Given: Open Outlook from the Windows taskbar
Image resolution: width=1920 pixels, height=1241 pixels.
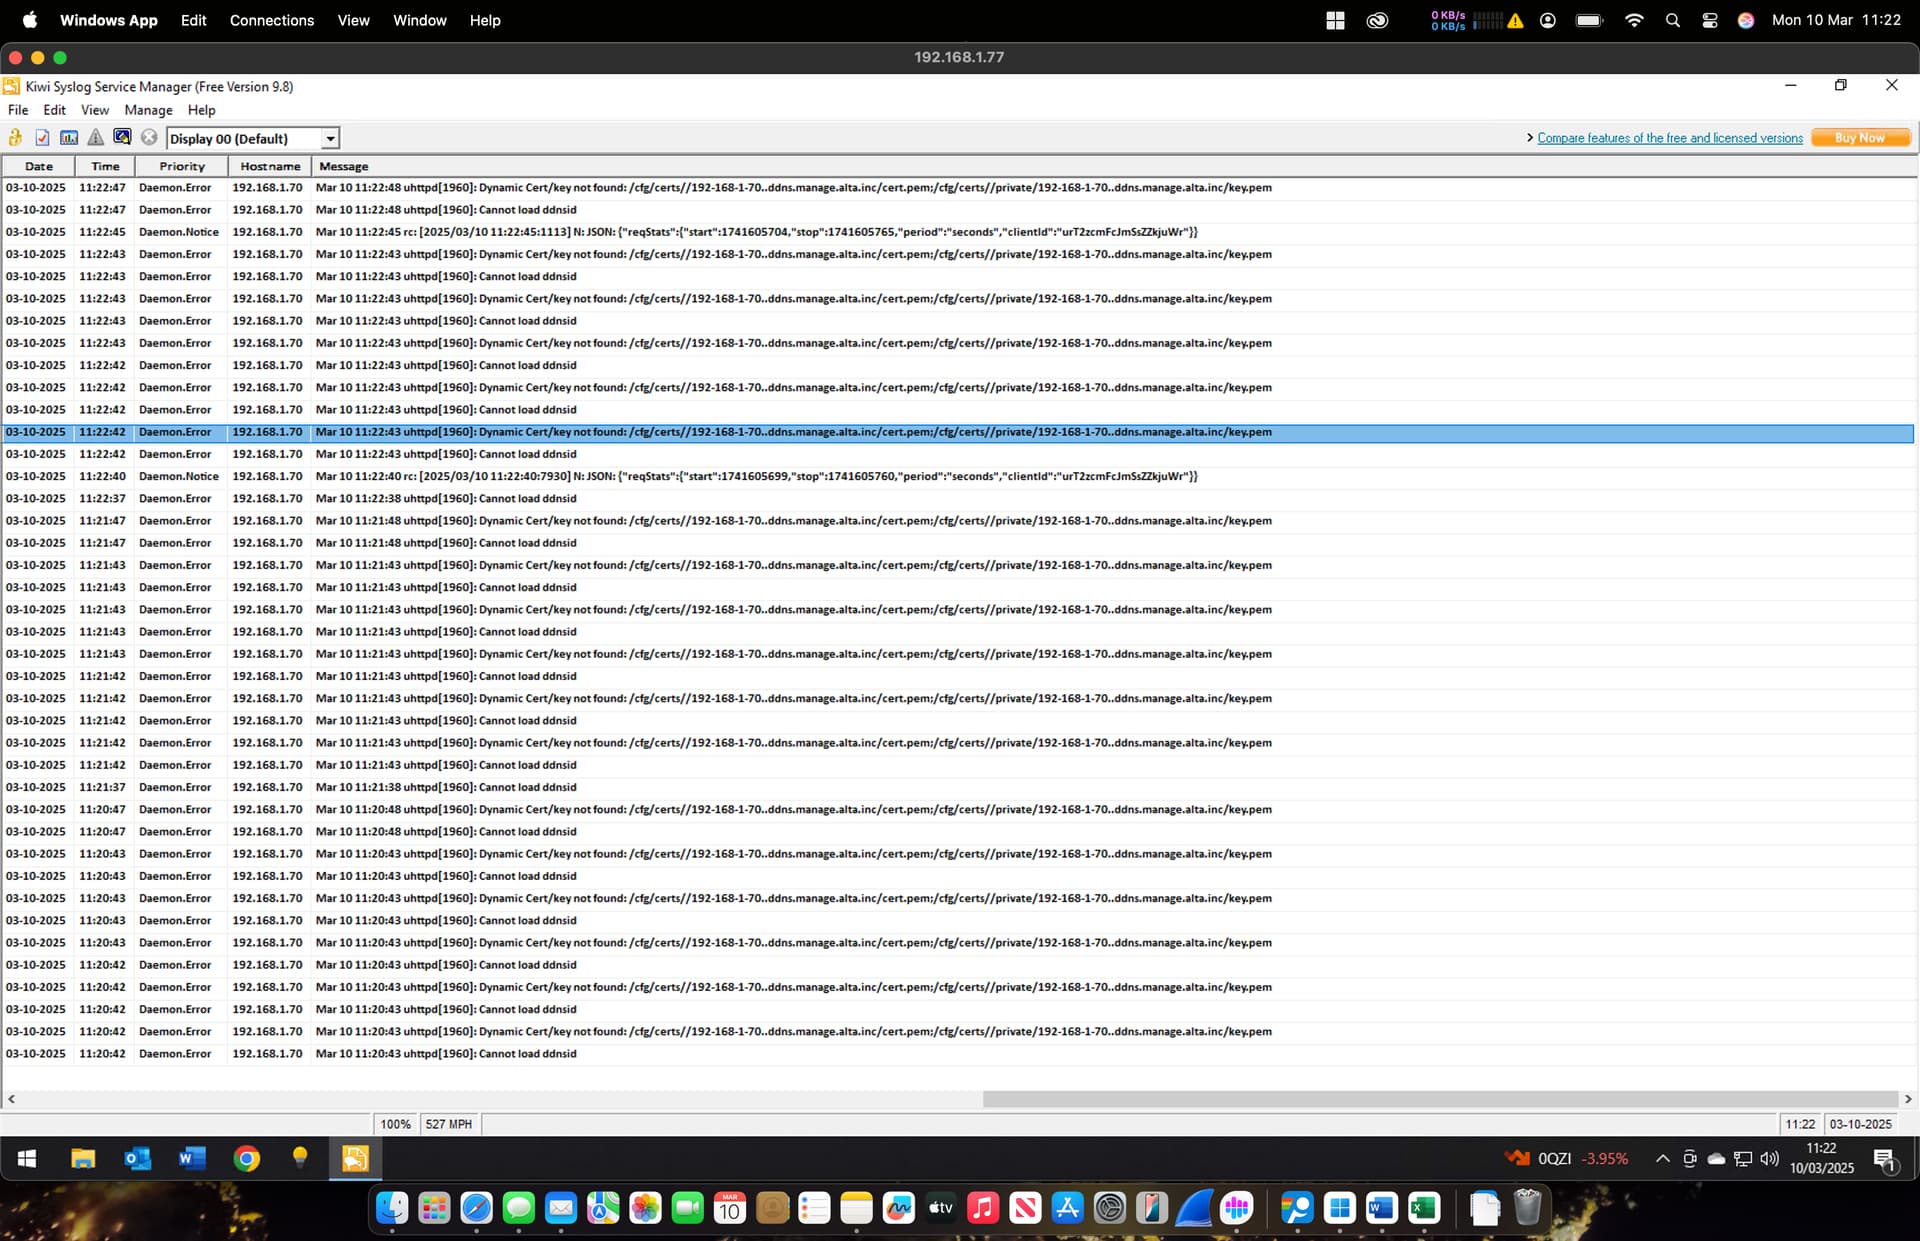Looking at the screenshot, I should [x=137, y=1158].
